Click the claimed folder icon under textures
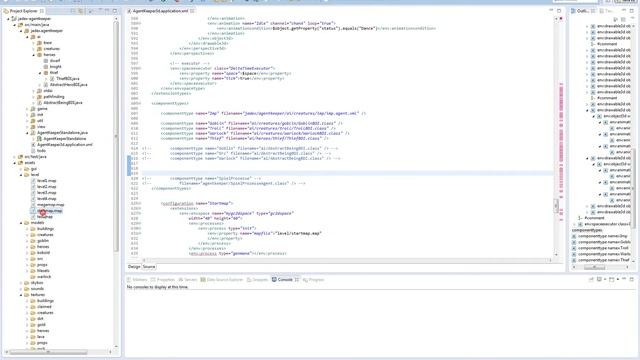 coord(33,307)
